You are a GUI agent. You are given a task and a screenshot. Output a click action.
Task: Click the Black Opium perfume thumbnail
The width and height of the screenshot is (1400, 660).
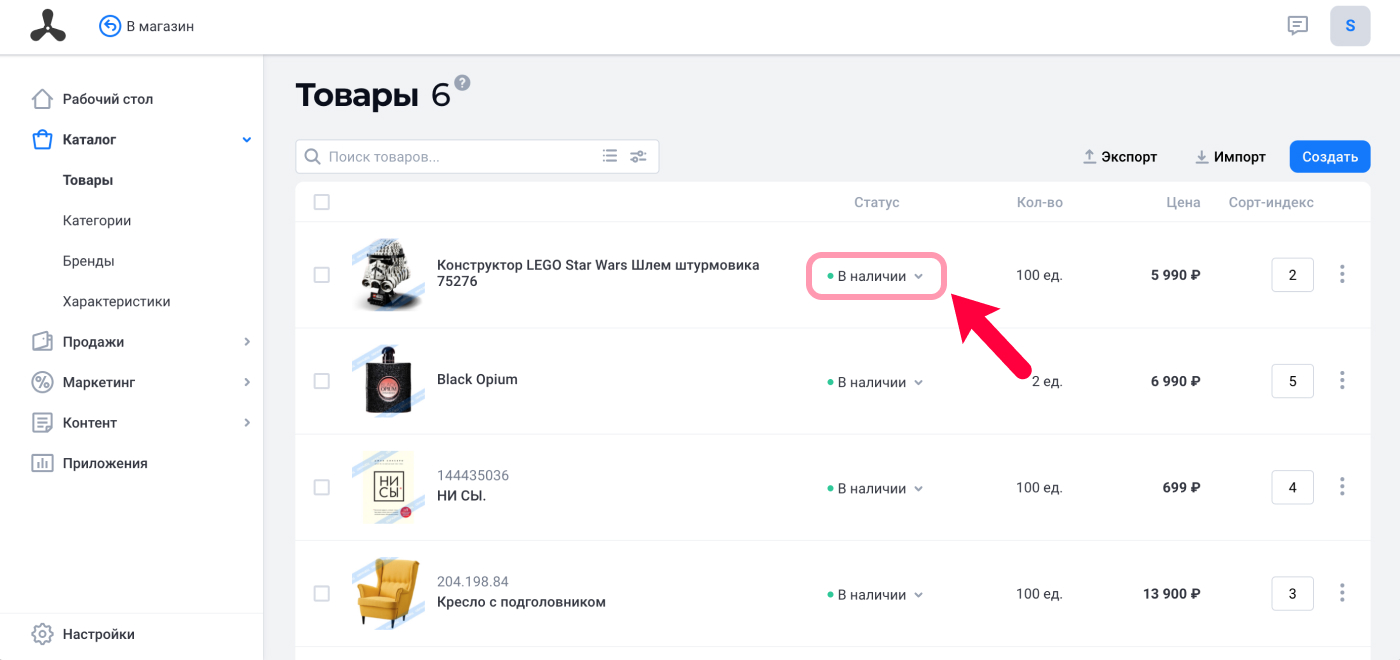(x=388, y=380)
